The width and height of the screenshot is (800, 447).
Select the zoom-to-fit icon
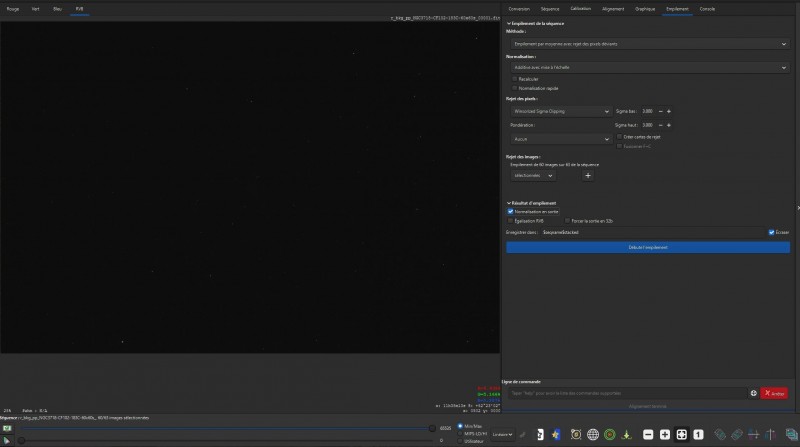(x=682, y=434)
